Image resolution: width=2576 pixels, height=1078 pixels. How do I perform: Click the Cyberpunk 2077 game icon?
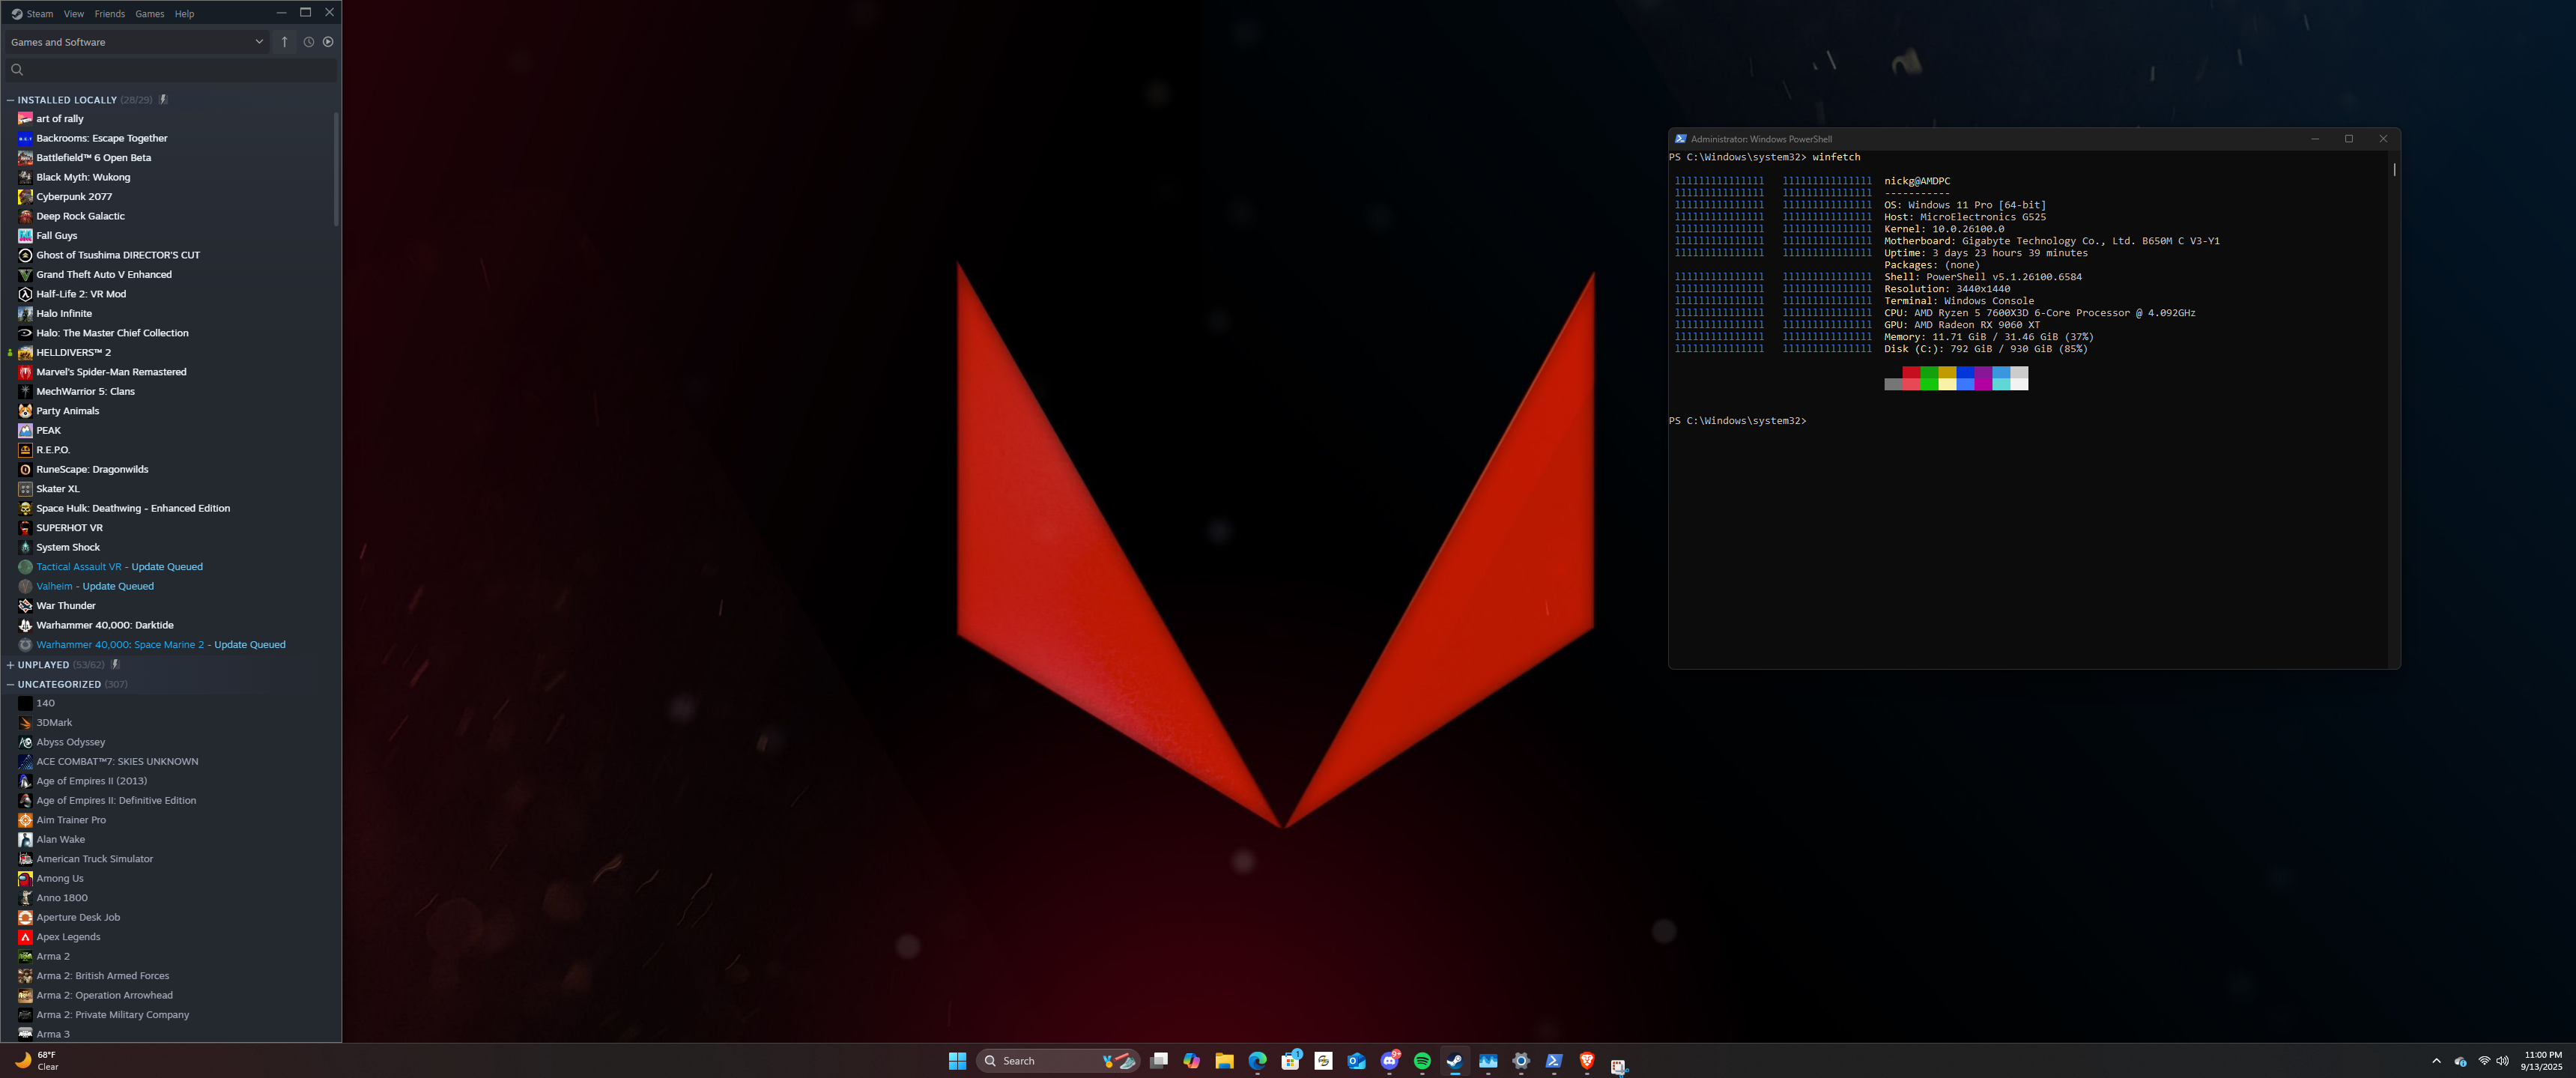(25, 197)
